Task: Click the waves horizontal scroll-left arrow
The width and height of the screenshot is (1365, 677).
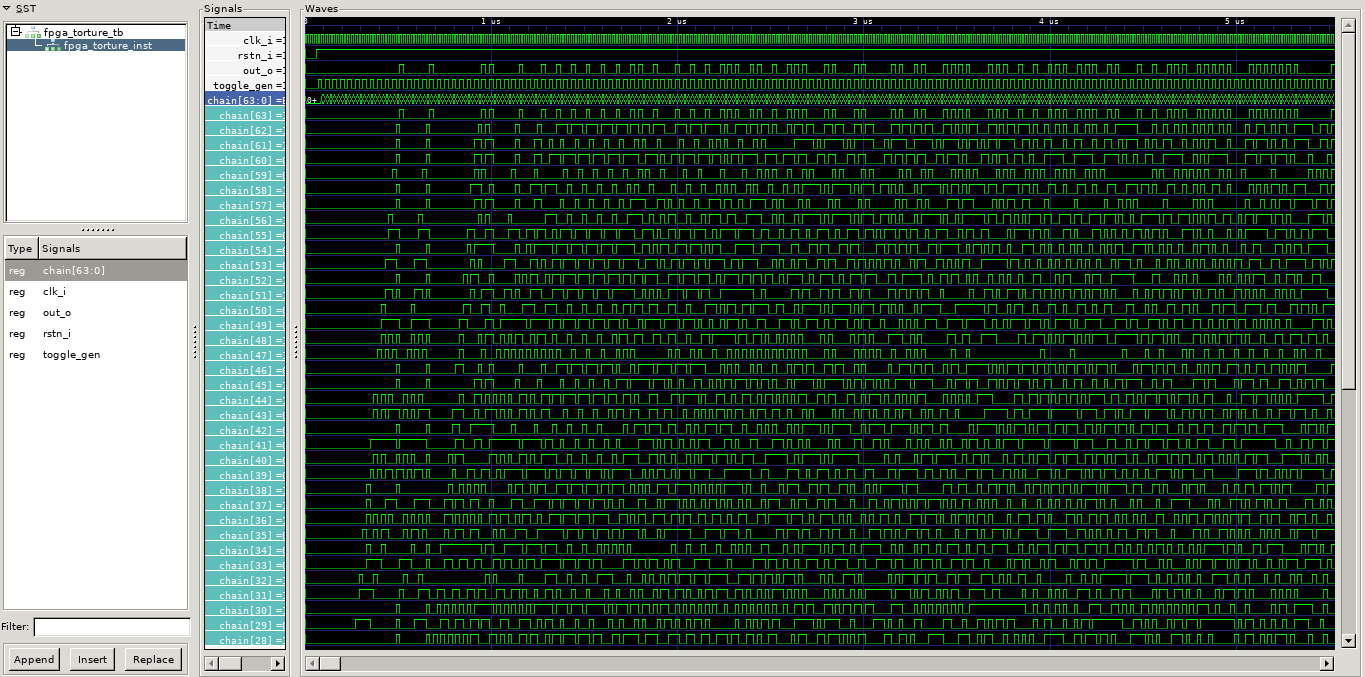Action: click(x=311, y=663)
